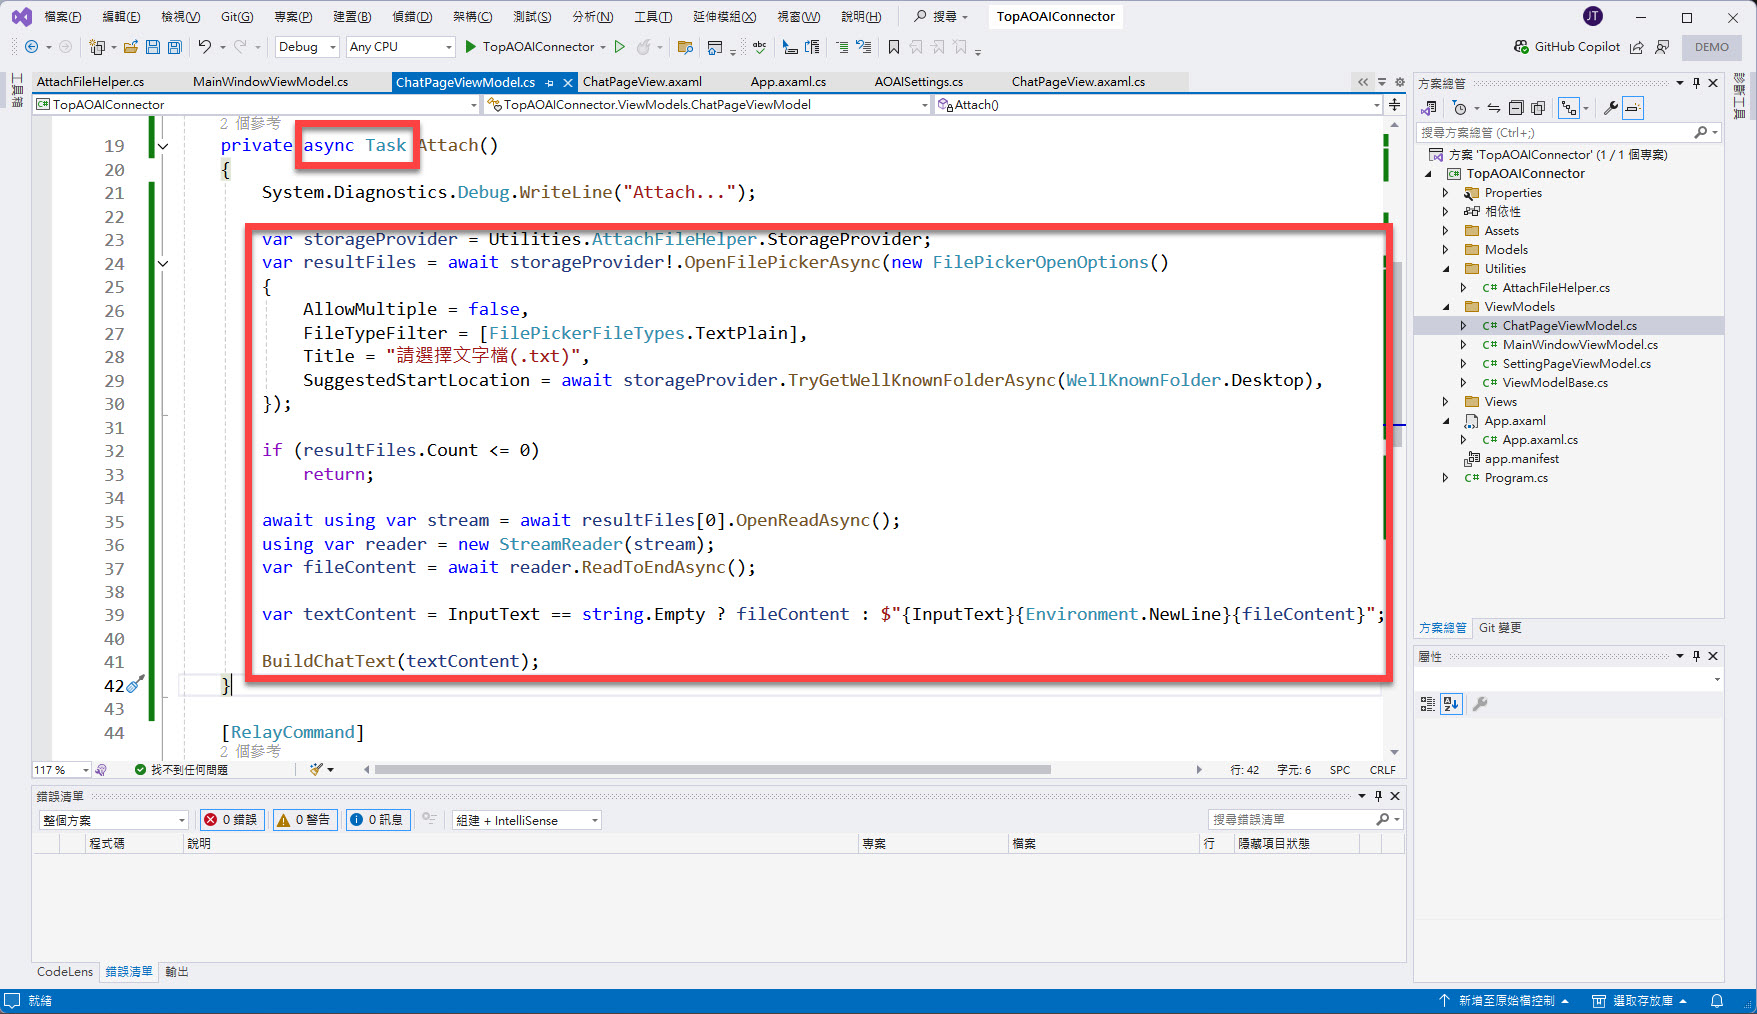The height and width of the screenshot is (1014, 1757).
Task: Click Start Without Debugging outlined play icon
Action: [620, 47]
